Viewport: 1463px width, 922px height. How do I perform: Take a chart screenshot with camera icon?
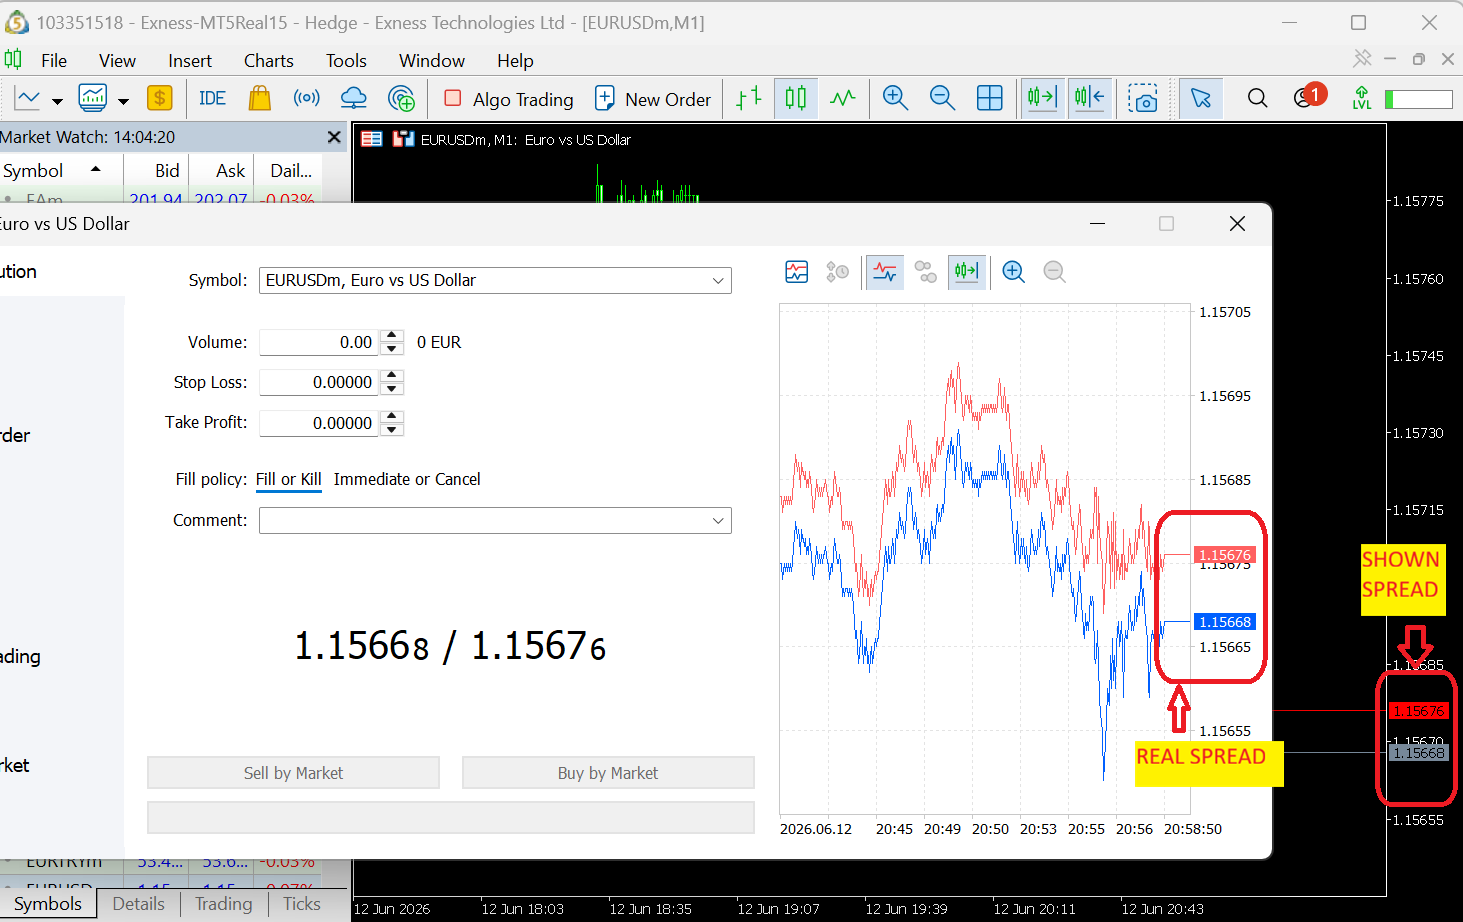(1143, 98)
